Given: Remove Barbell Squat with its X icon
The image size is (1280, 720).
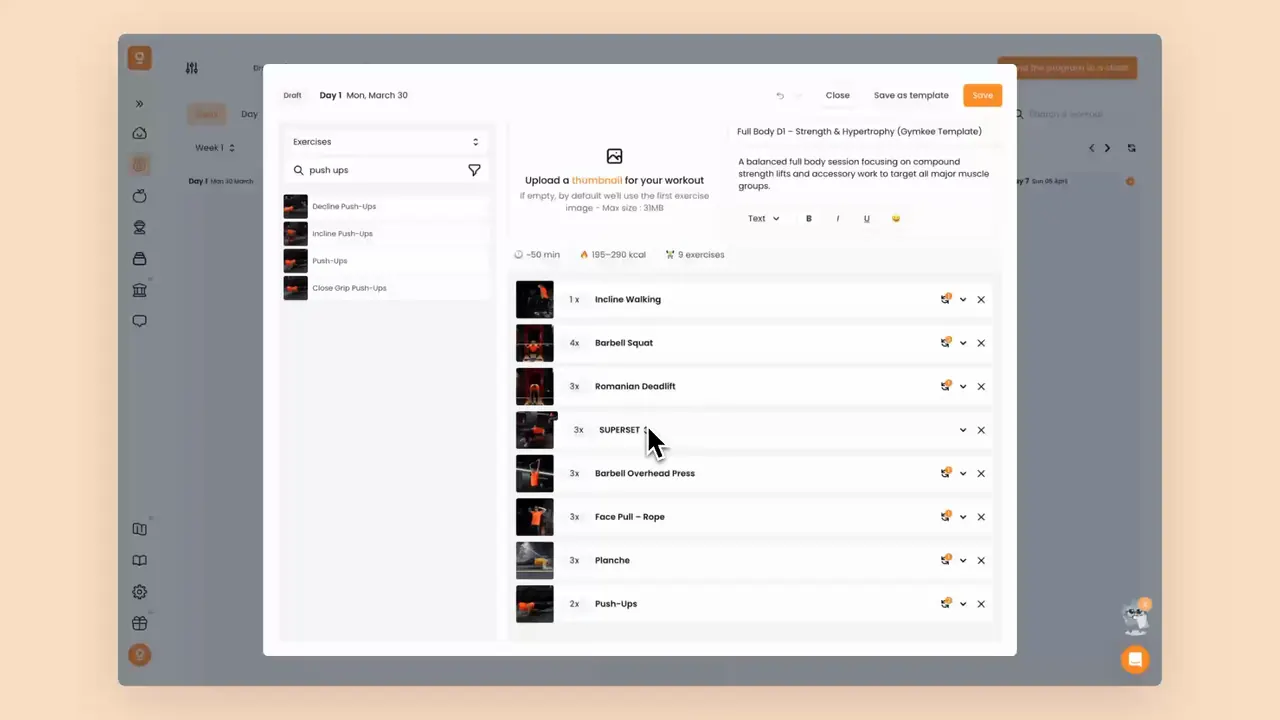Looking at the screenshot, I should coord(981,343).
